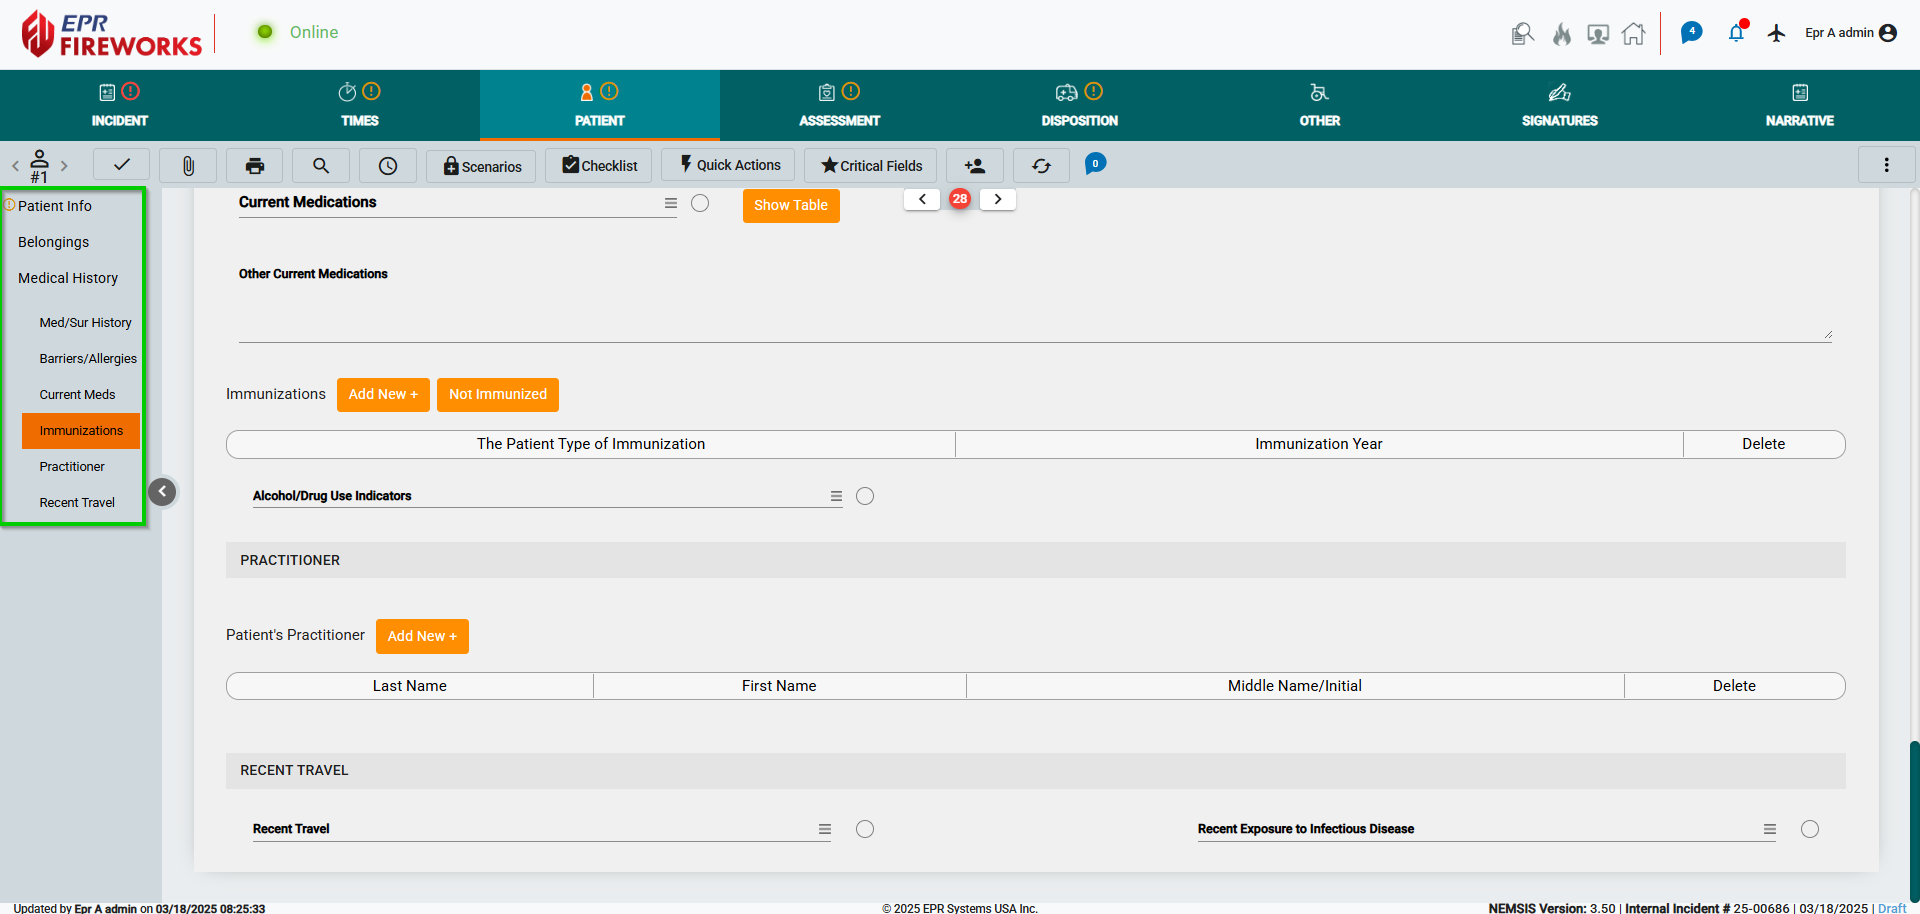Viewport: 1920px width, 914px height.
Task: Click the Not Immunized button
Action: [x=498, y=394]
